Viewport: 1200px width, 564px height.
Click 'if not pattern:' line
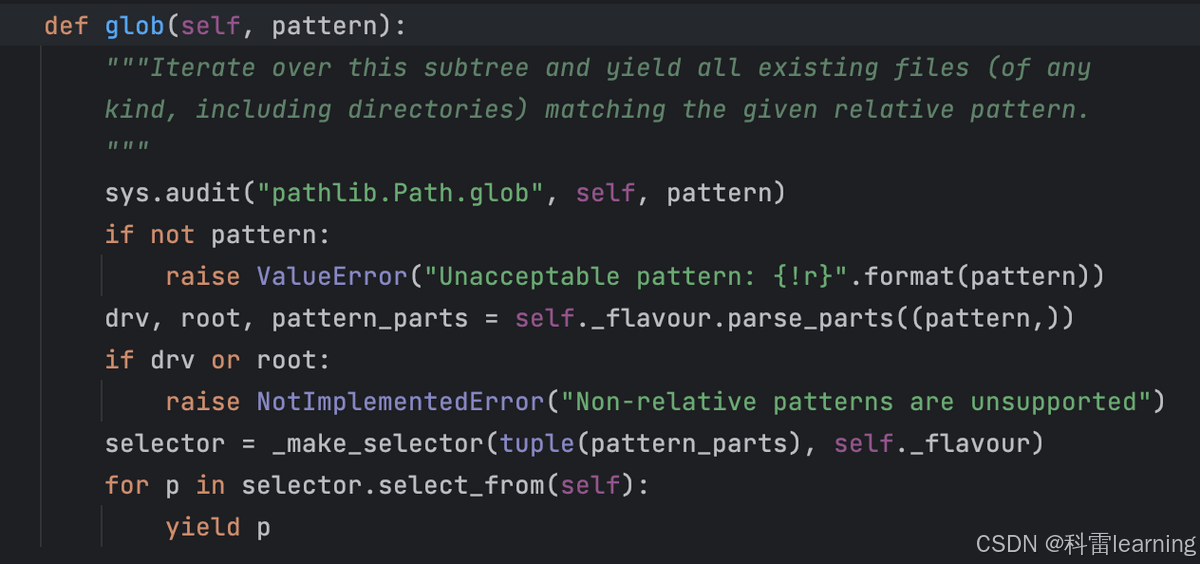click(218, 235)
